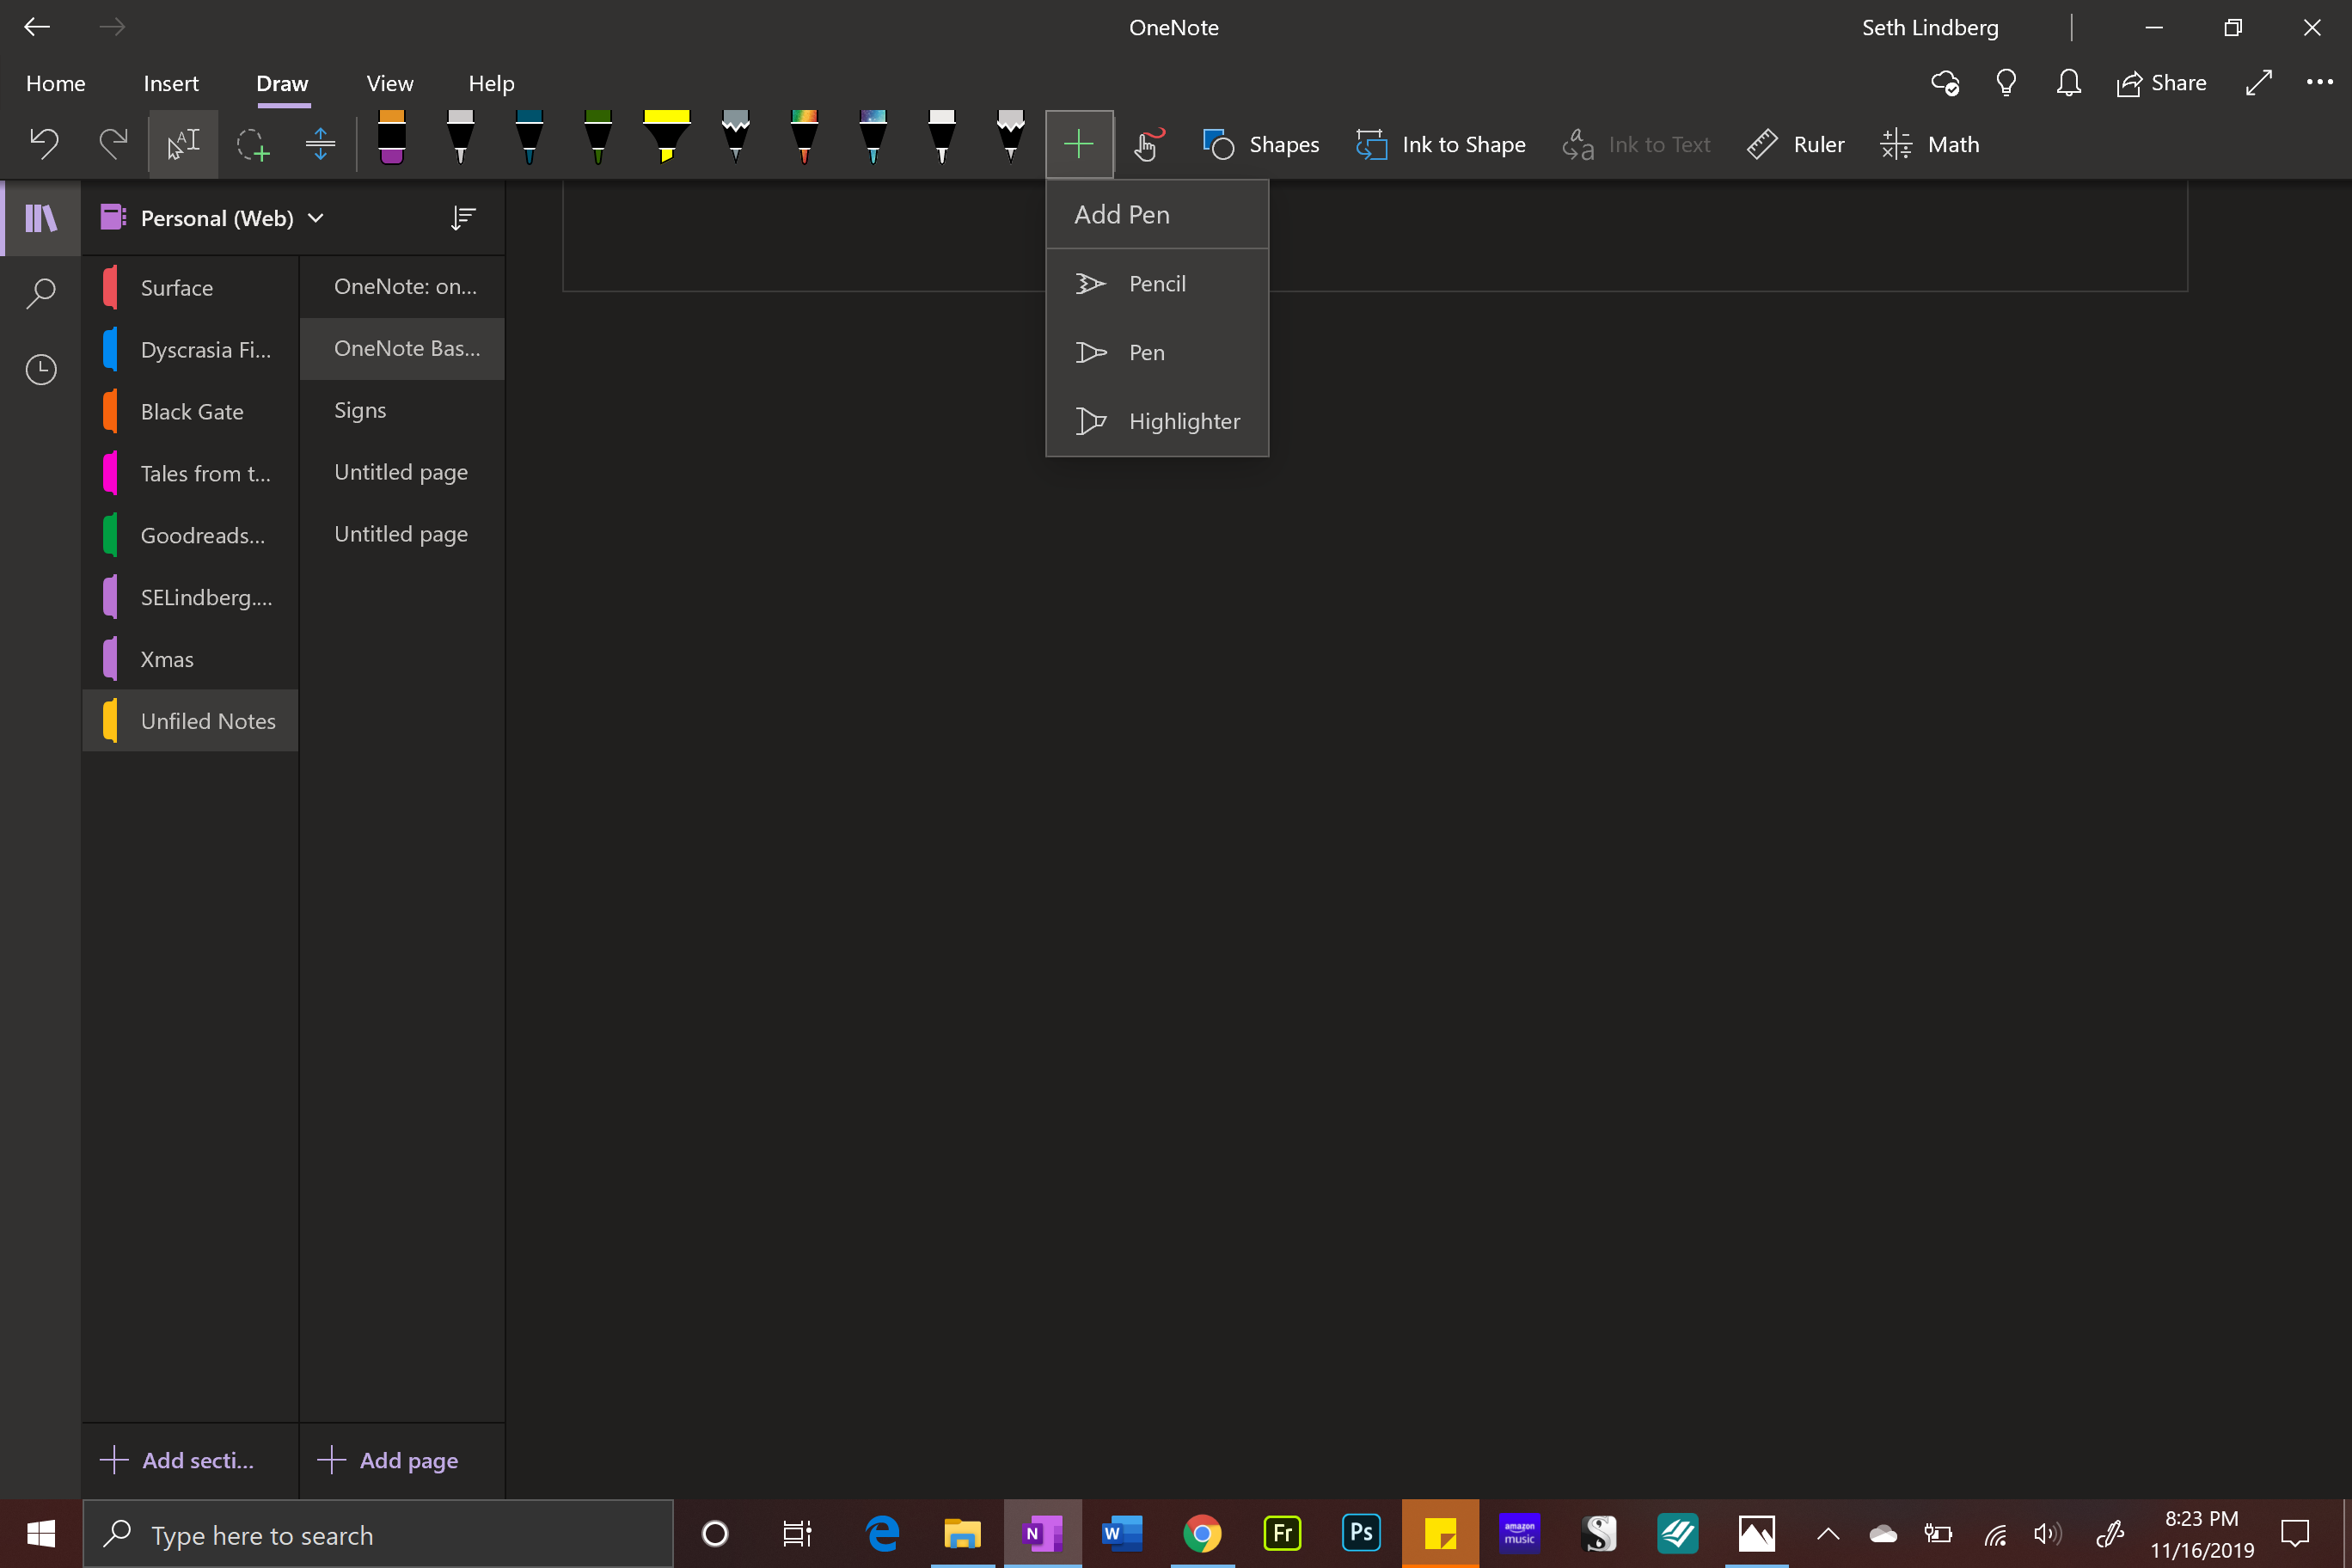Toggle the Ruler
2352x1568 pixels.
[x=1796, y=144]
